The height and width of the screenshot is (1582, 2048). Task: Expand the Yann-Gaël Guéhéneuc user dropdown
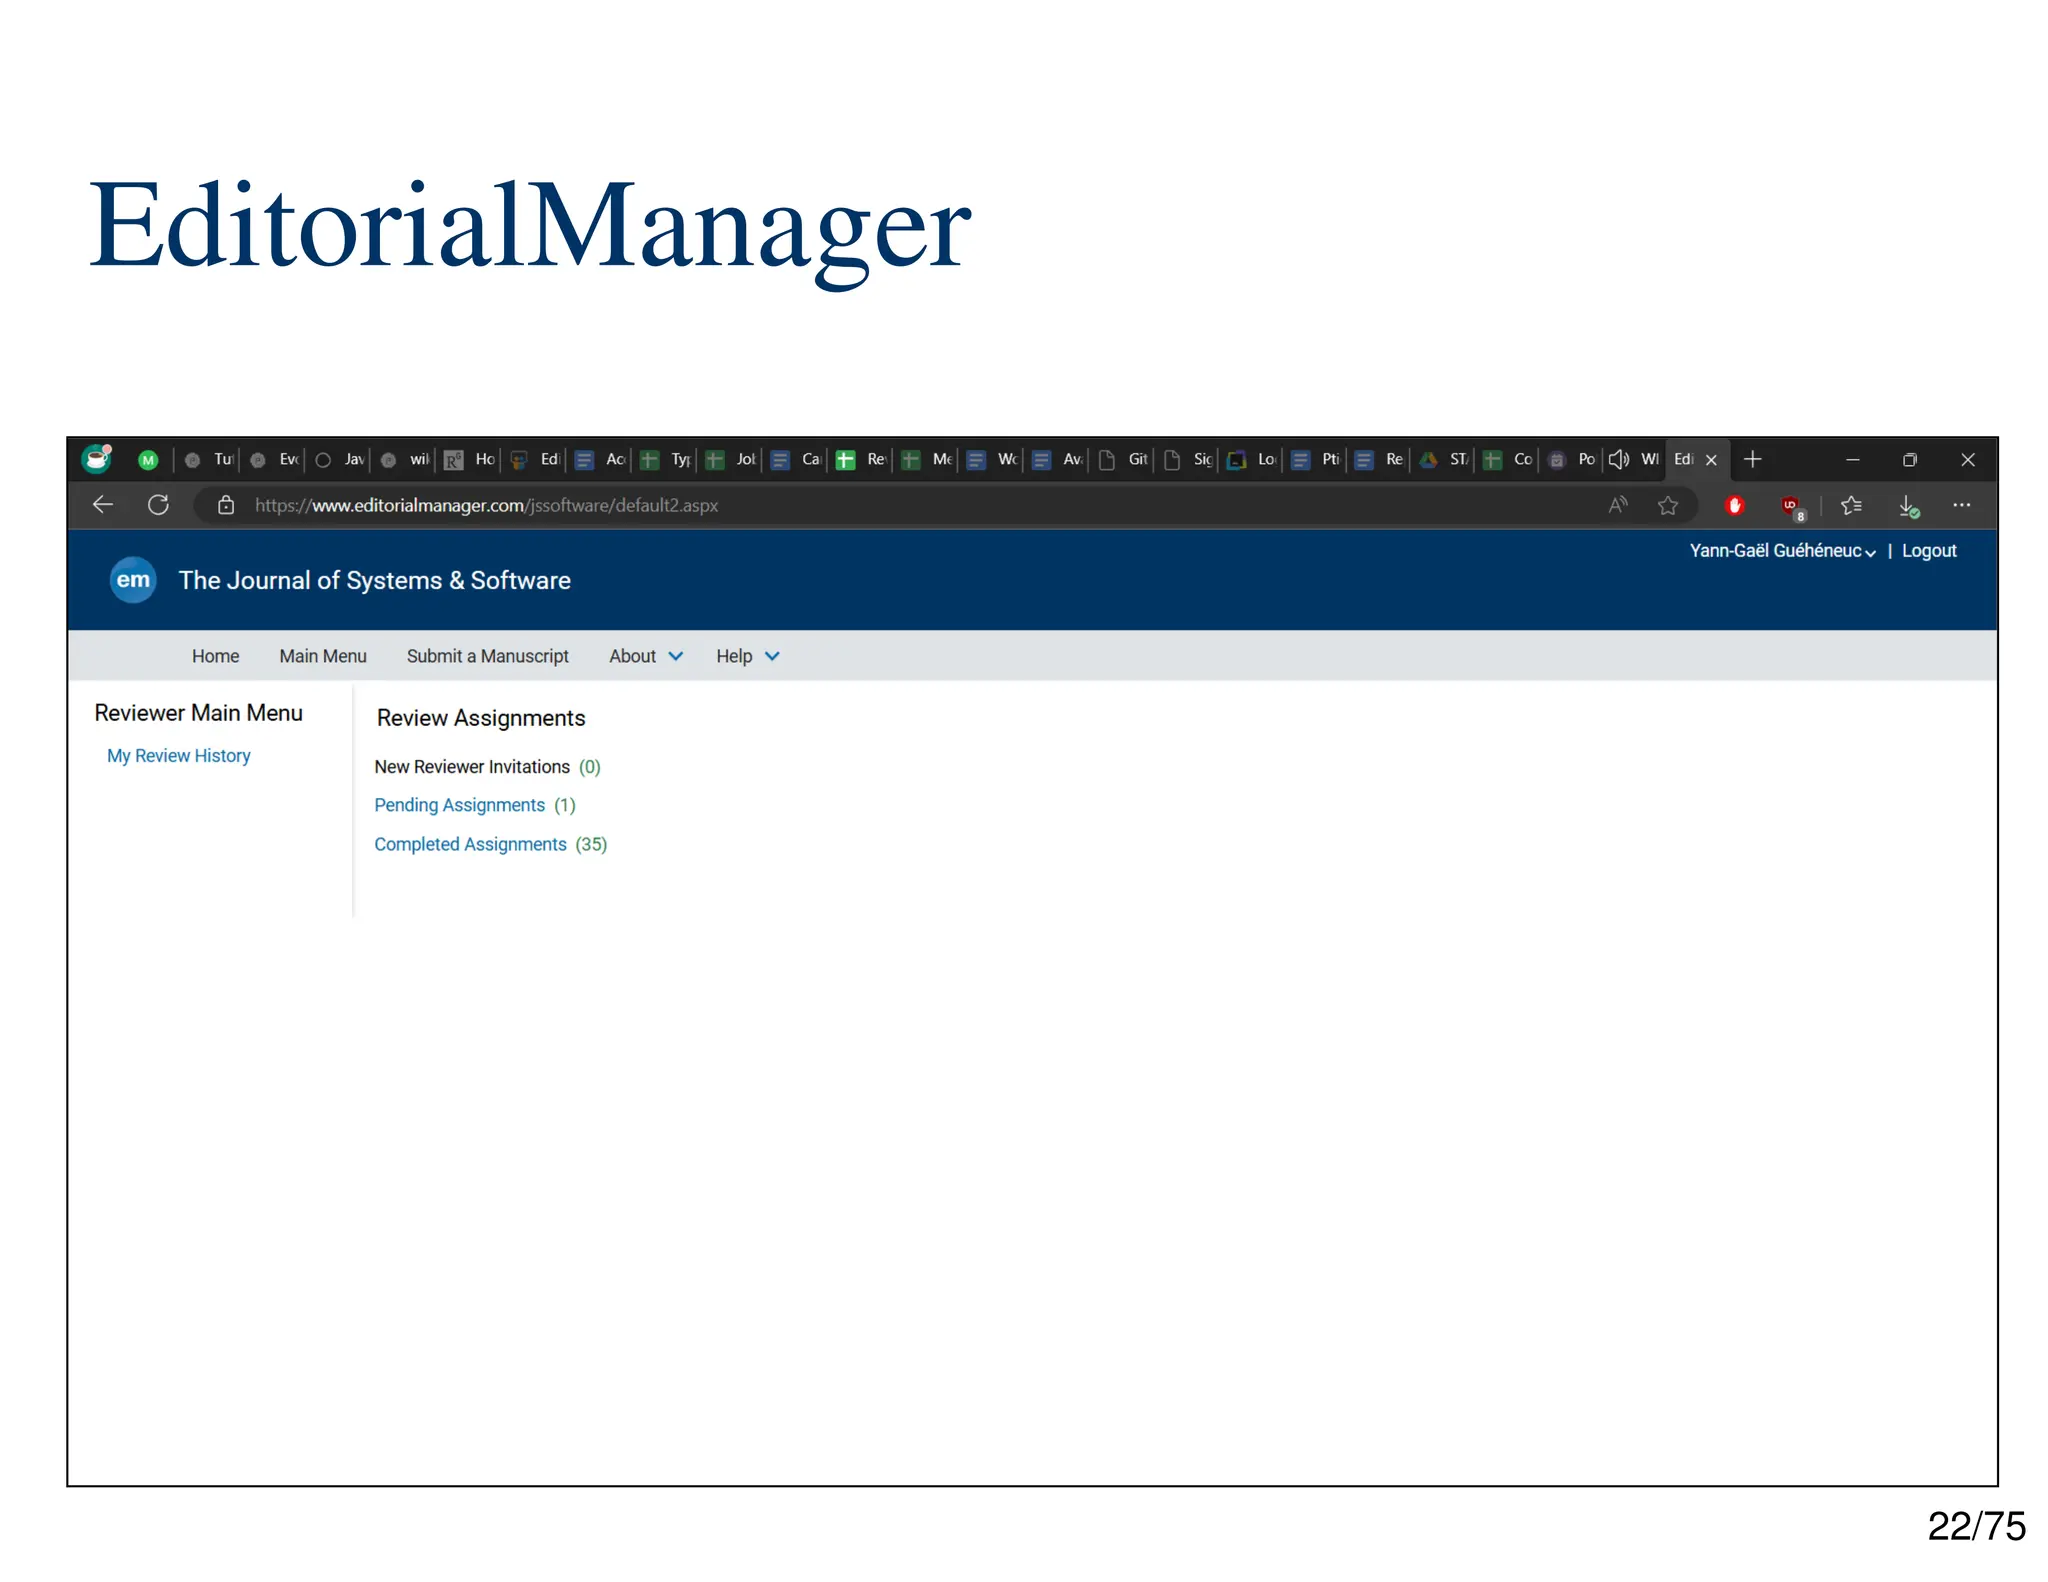(1782, 551)
